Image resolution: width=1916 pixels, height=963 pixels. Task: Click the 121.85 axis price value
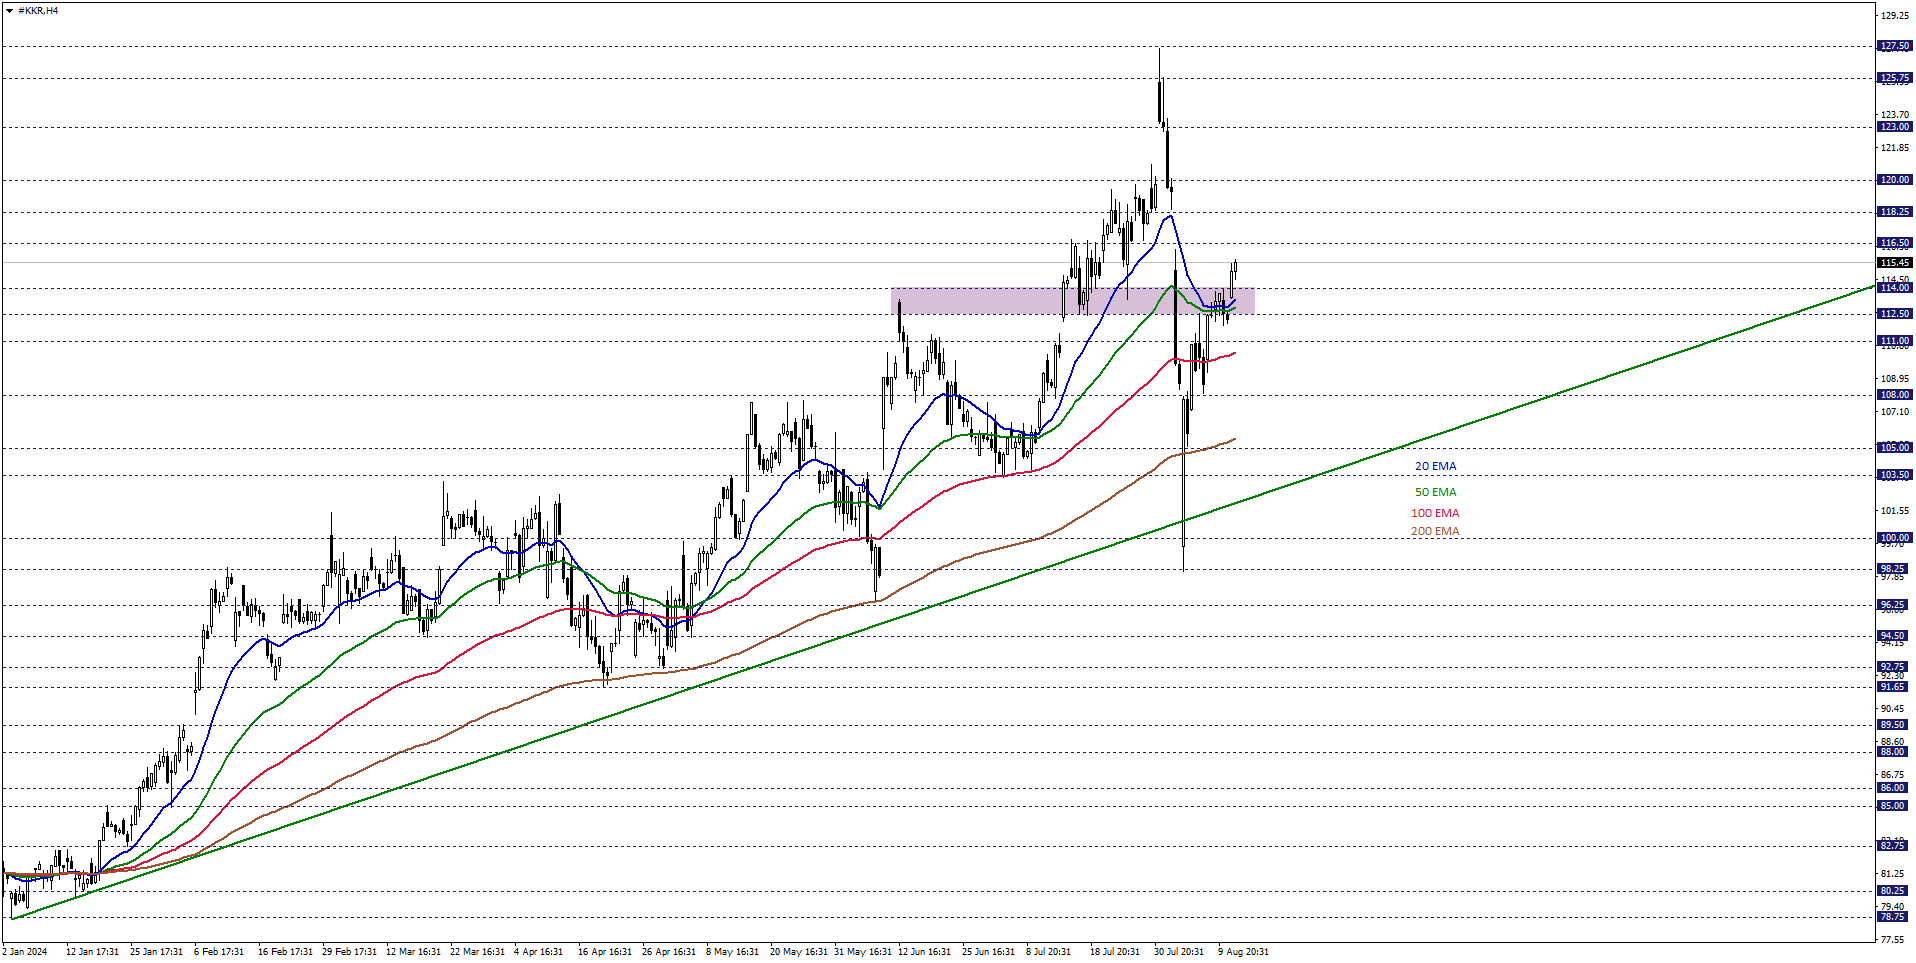pyautogui.click(x=1895, y=148)
